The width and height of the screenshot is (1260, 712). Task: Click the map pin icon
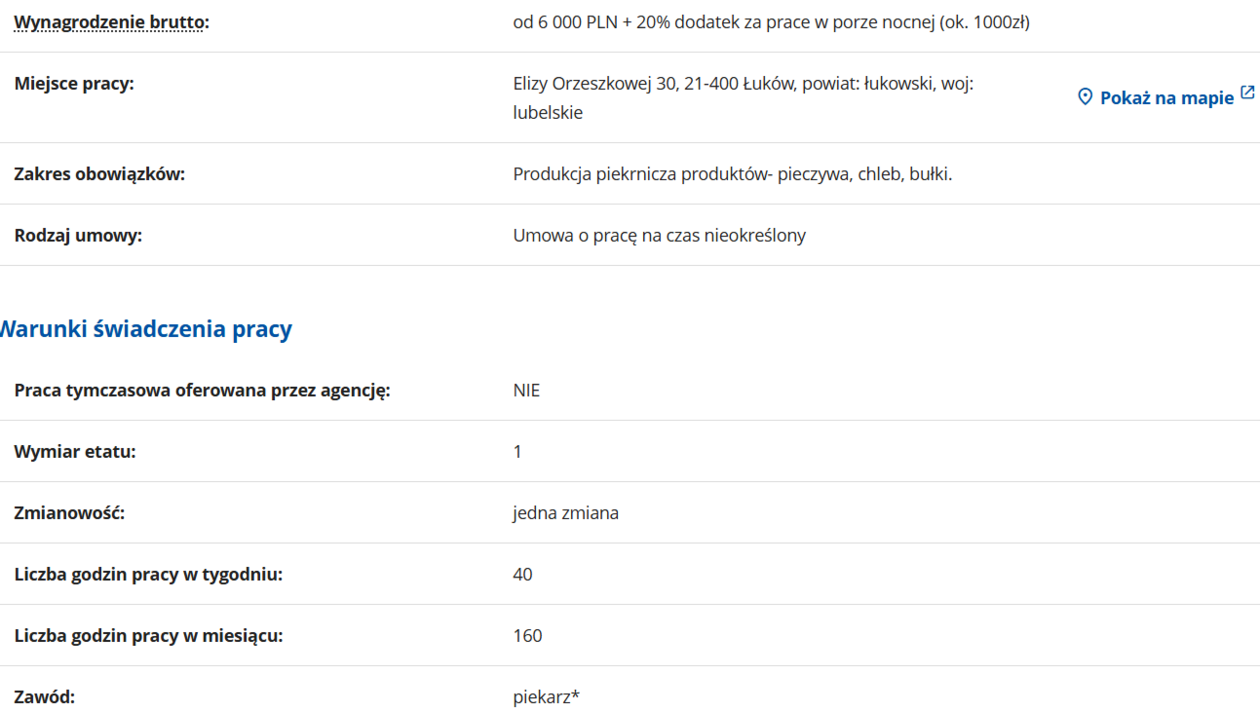click(1085, 97)
